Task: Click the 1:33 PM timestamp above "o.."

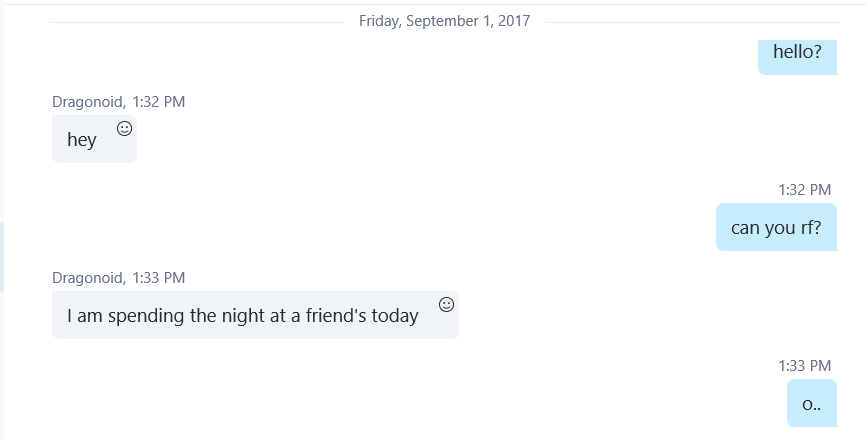Action: (x=805, y=366)
